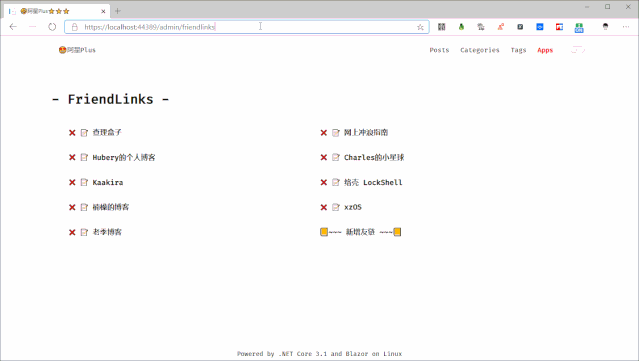Open a new browser tab
Image resolution: width=639 pixels, height=361 pixels.
pyautogui.click(x=118, y=11)
